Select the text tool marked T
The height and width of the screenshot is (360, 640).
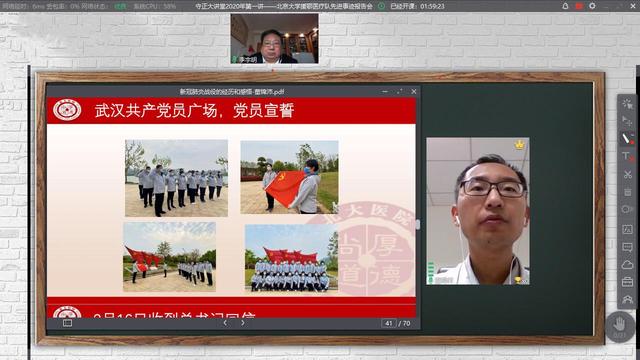point(627,156)
